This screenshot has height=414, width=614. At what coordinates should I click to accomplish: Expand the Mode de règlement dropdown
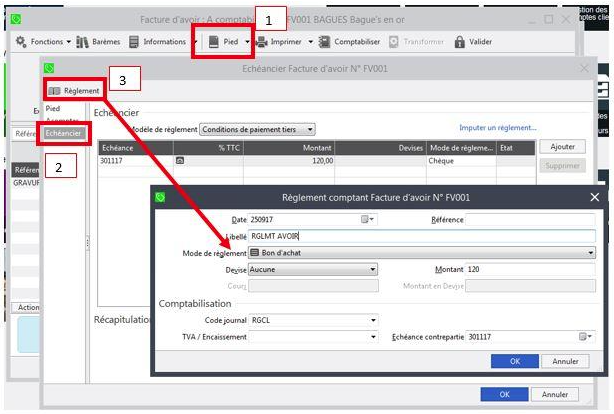590,253
